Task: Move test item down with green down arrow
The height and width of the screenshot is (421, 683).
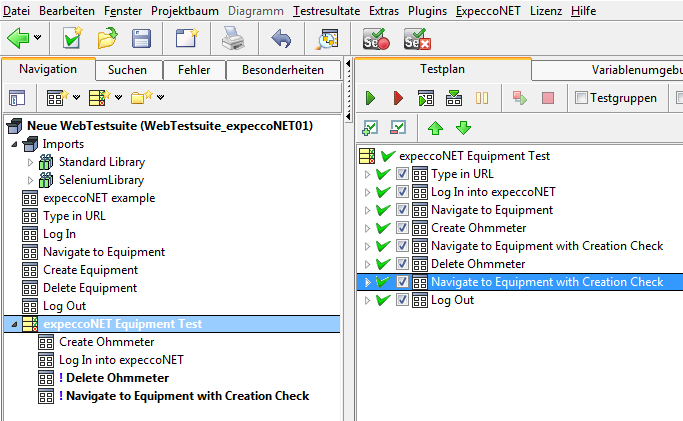Action: [x=462, y=128]
